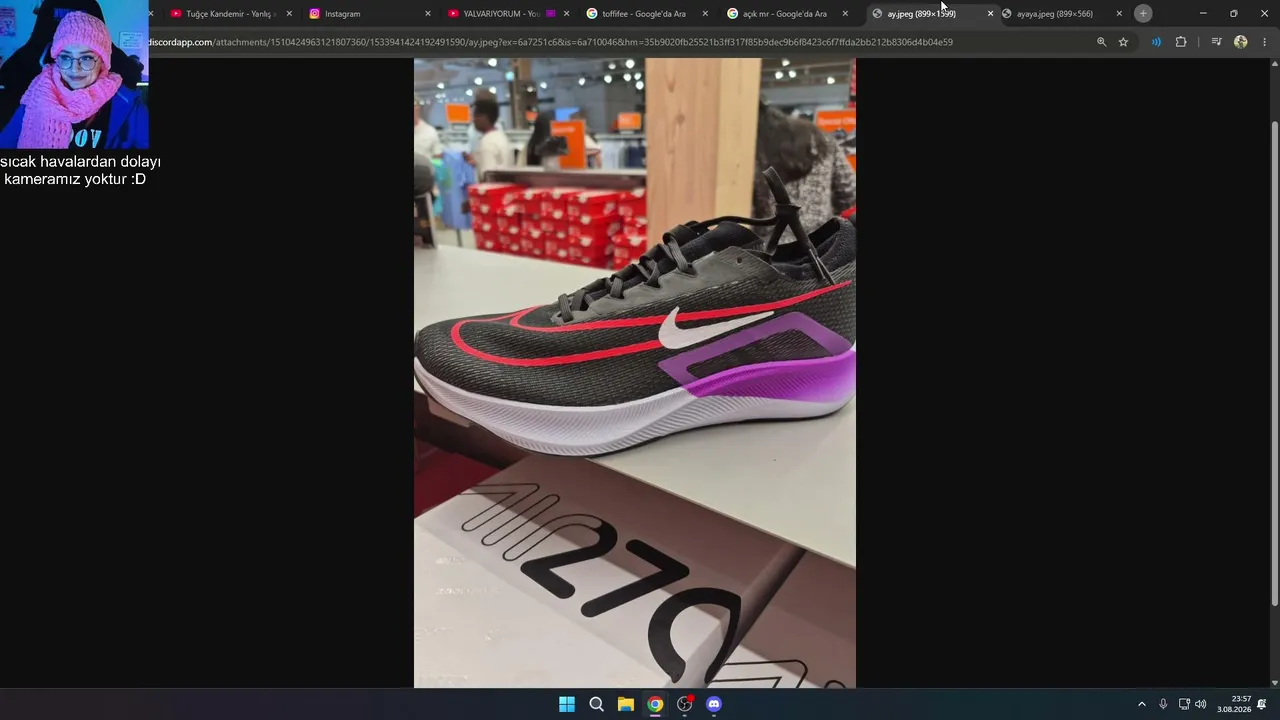Open OBS Studio from the taskbar
The width and height of the screenshot is (1280, 720).
(x=685, y=704)
